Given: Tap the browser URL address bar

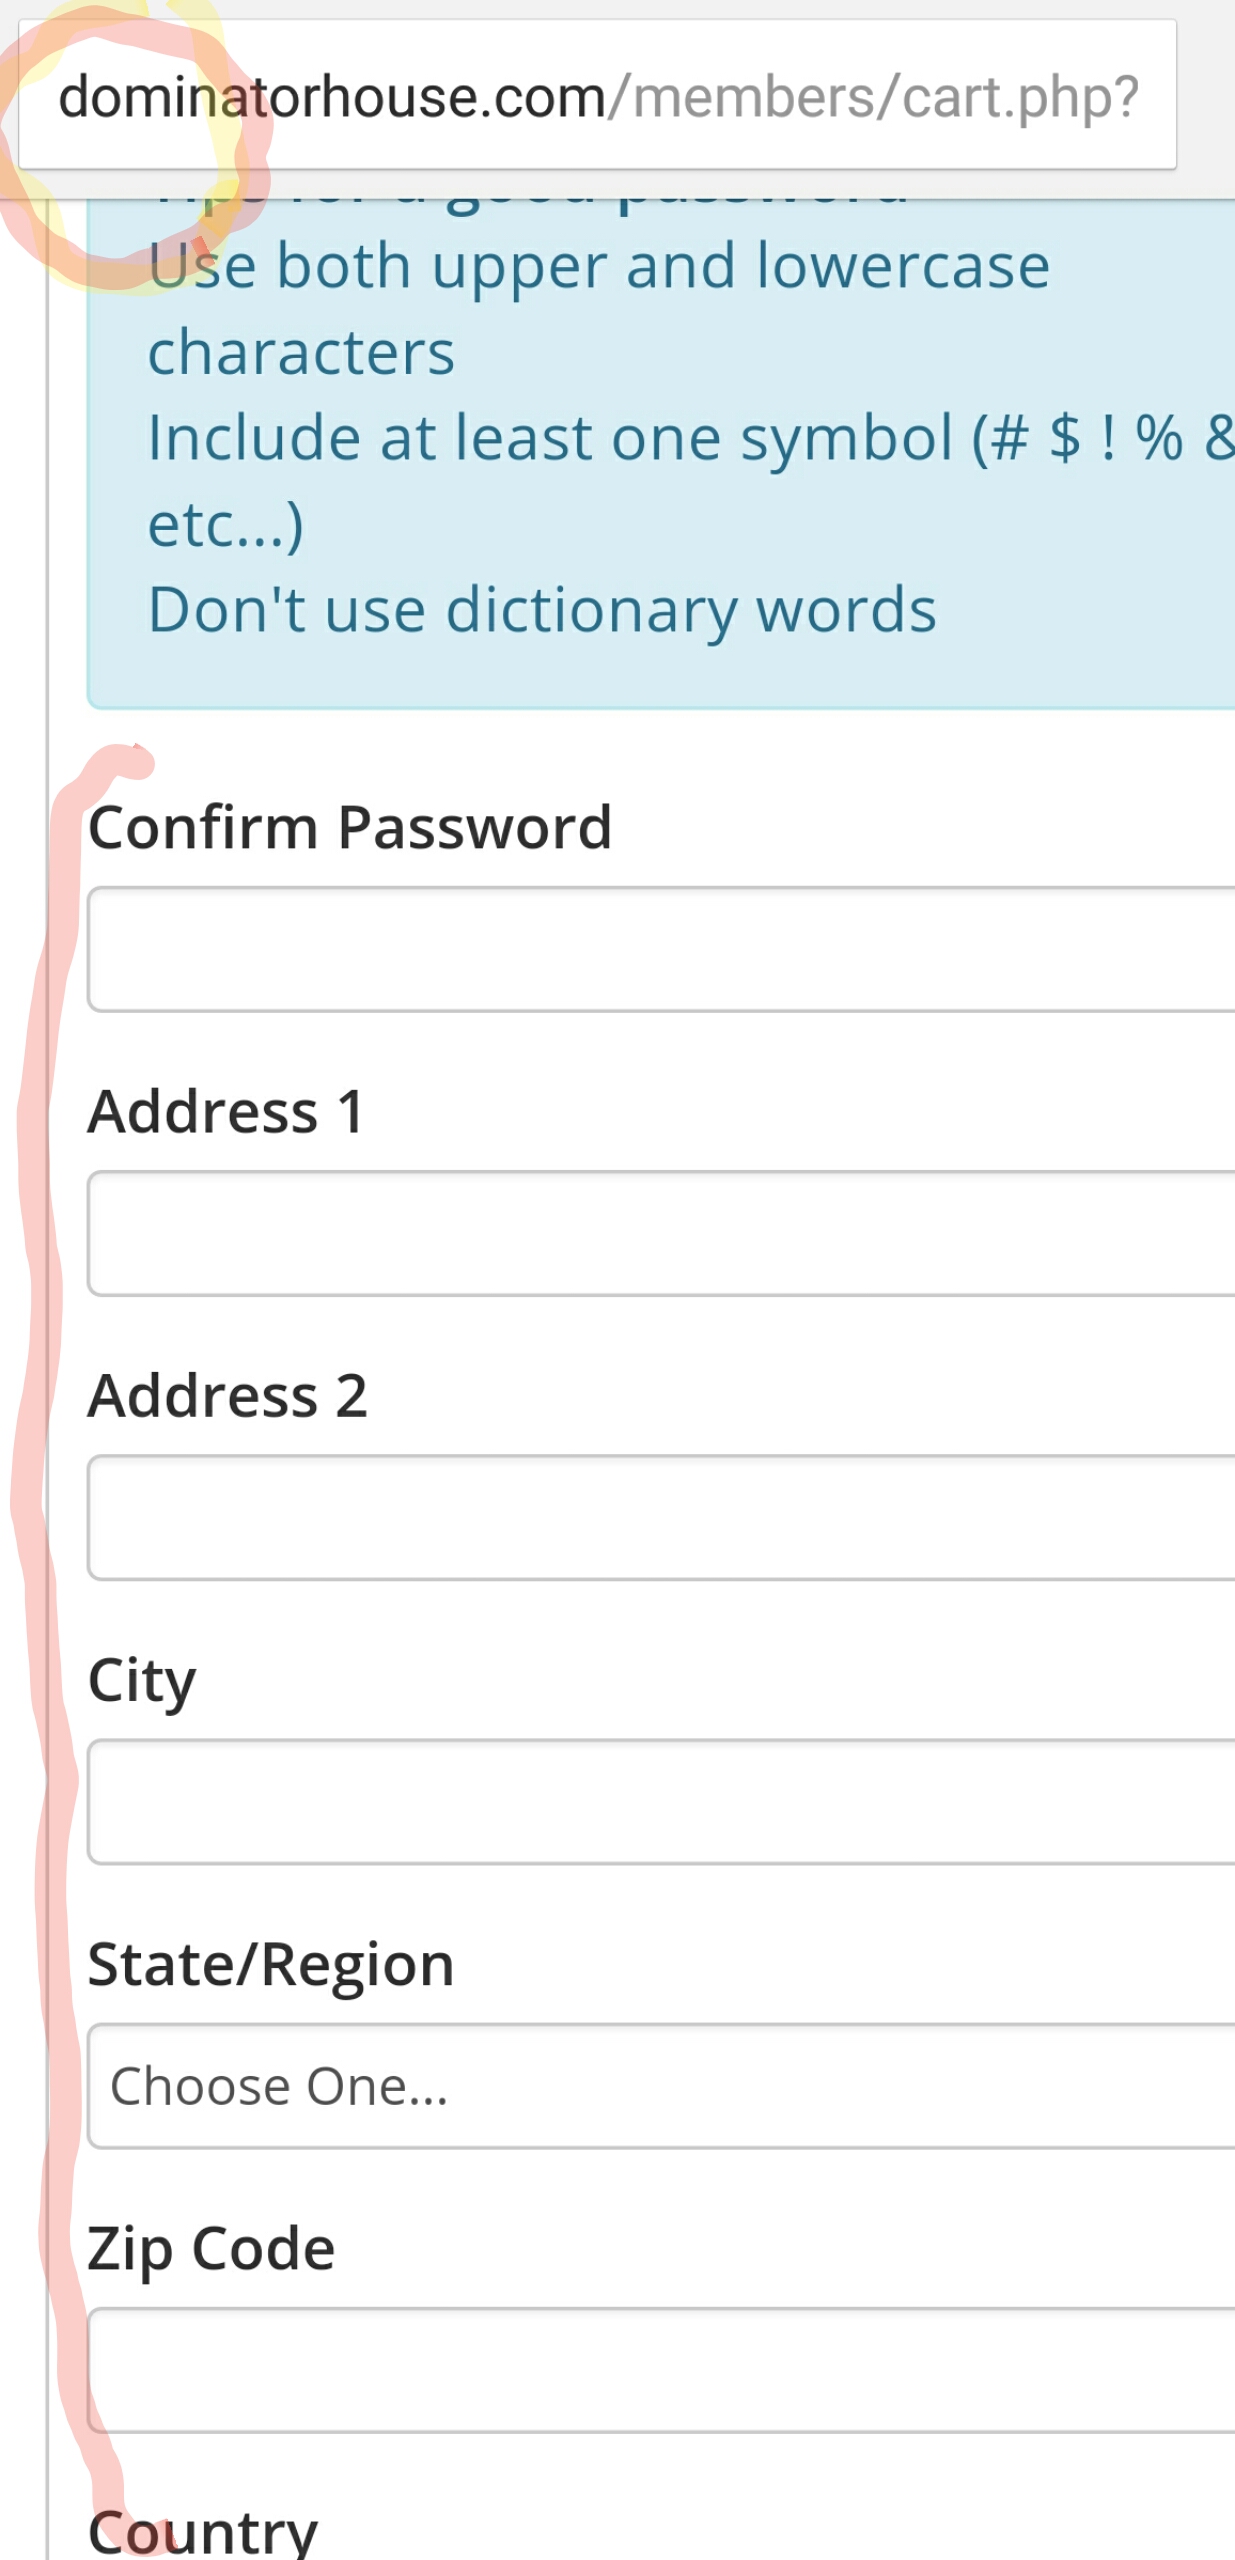Looking at the screenshot, I should 597,95.
